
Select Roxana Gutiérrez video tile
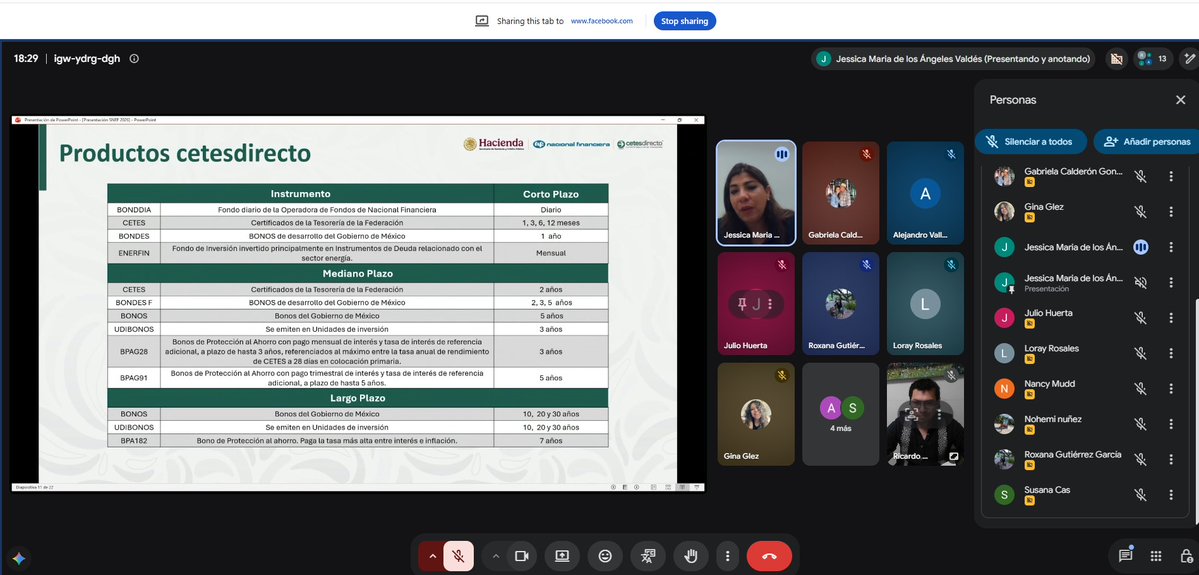coord(840,304)
